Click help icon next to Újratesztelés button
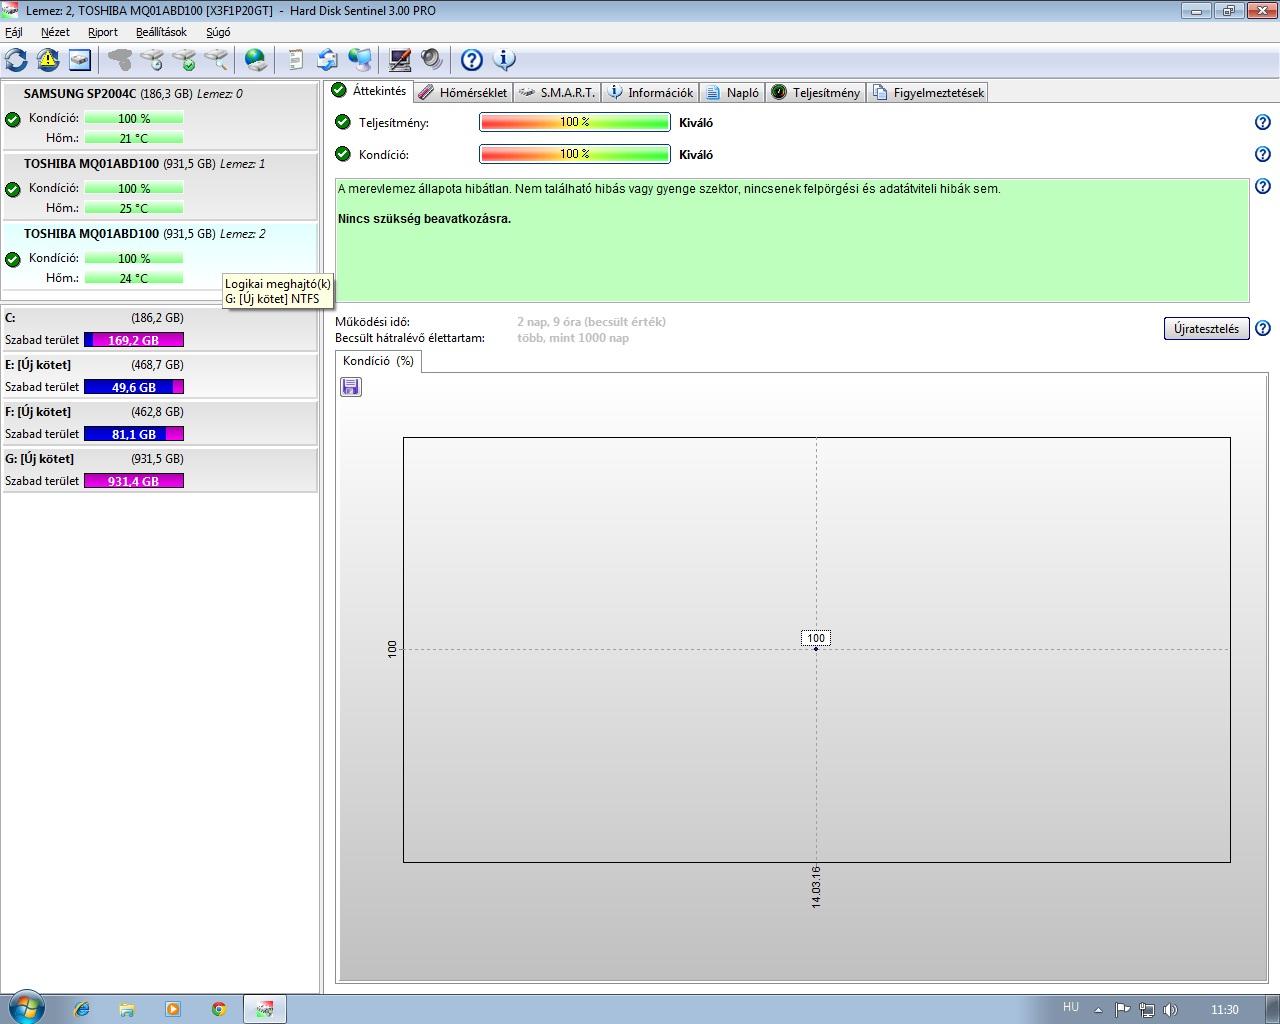 pos(1262,328)
